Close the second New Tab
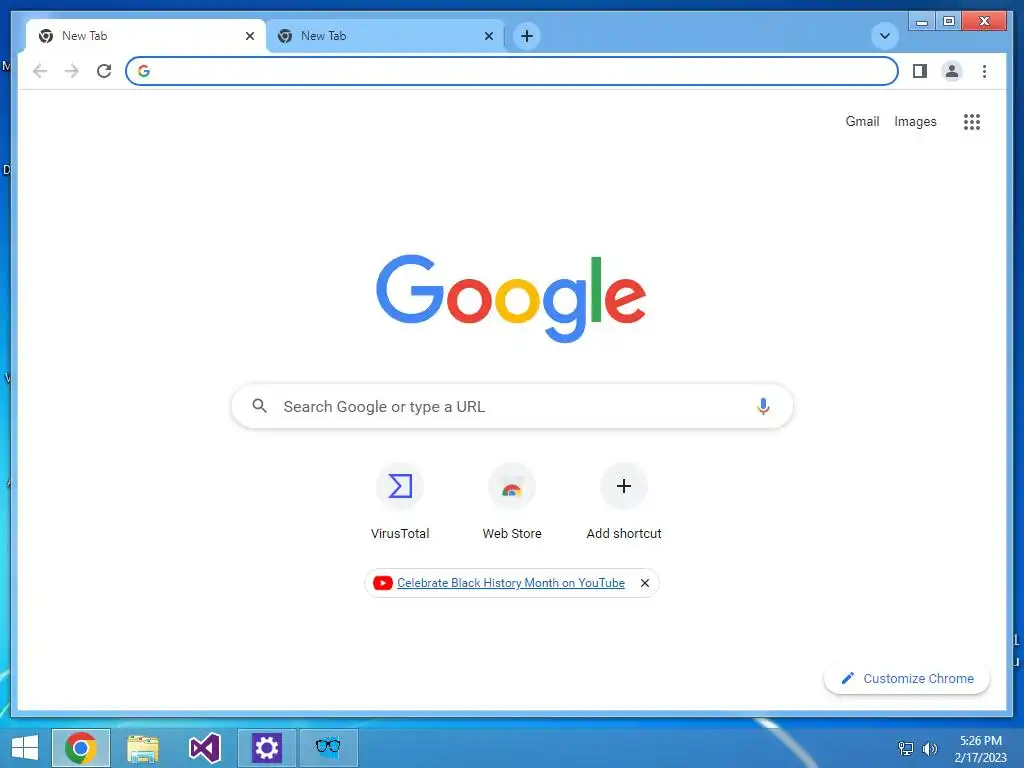The image size is (1024, 768). 488,37
